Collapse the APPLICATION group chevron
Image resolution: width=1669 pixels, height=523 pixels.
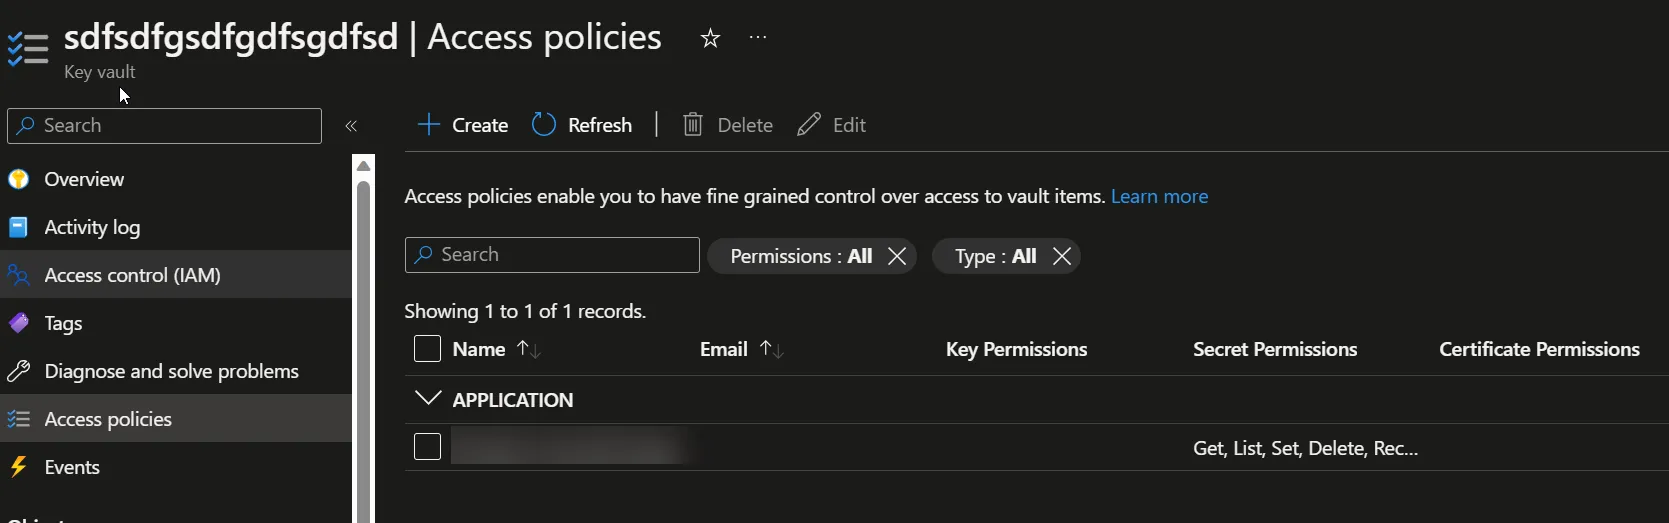tap(428, 399)
